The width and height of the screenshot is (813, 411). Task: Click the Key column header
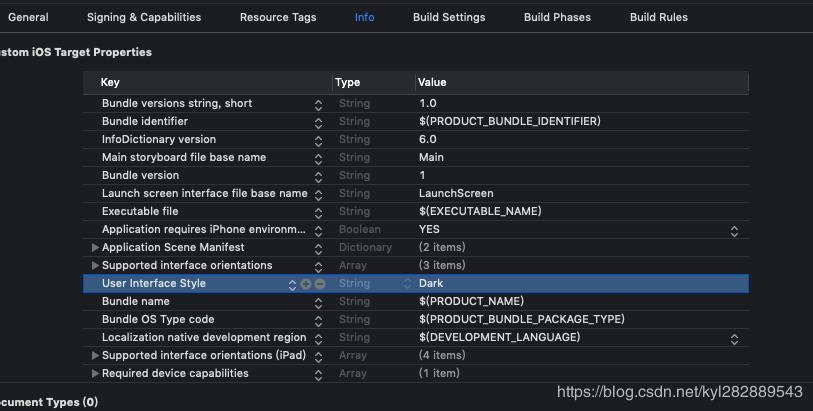point(200,82)
